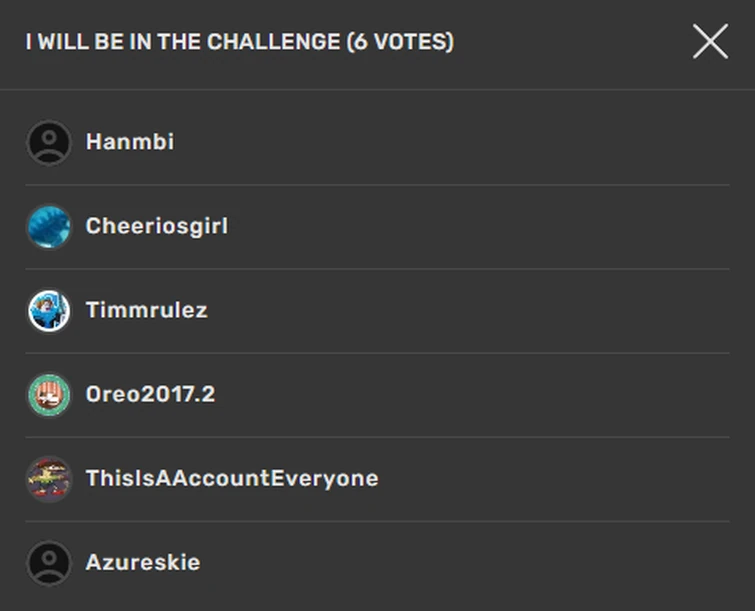Close the voters list with the X
This screenshot has height=611, width=755.
(x=710, y=42)
